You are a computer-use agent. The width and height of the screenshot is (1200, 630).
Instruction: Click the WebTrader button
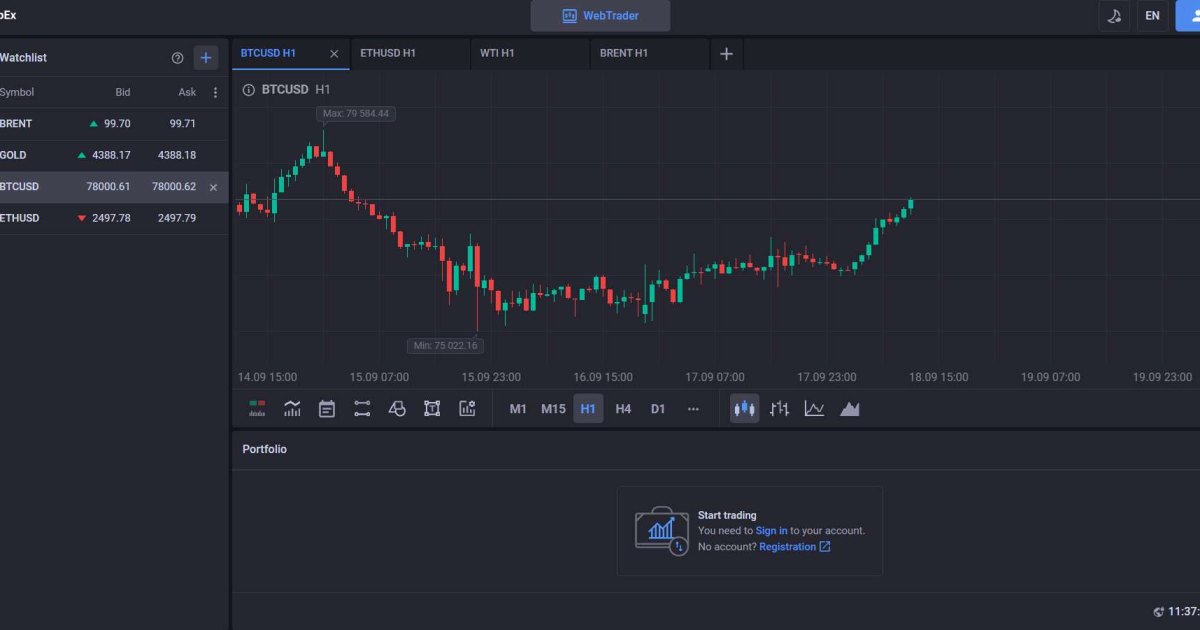click(x=600, y=16)
